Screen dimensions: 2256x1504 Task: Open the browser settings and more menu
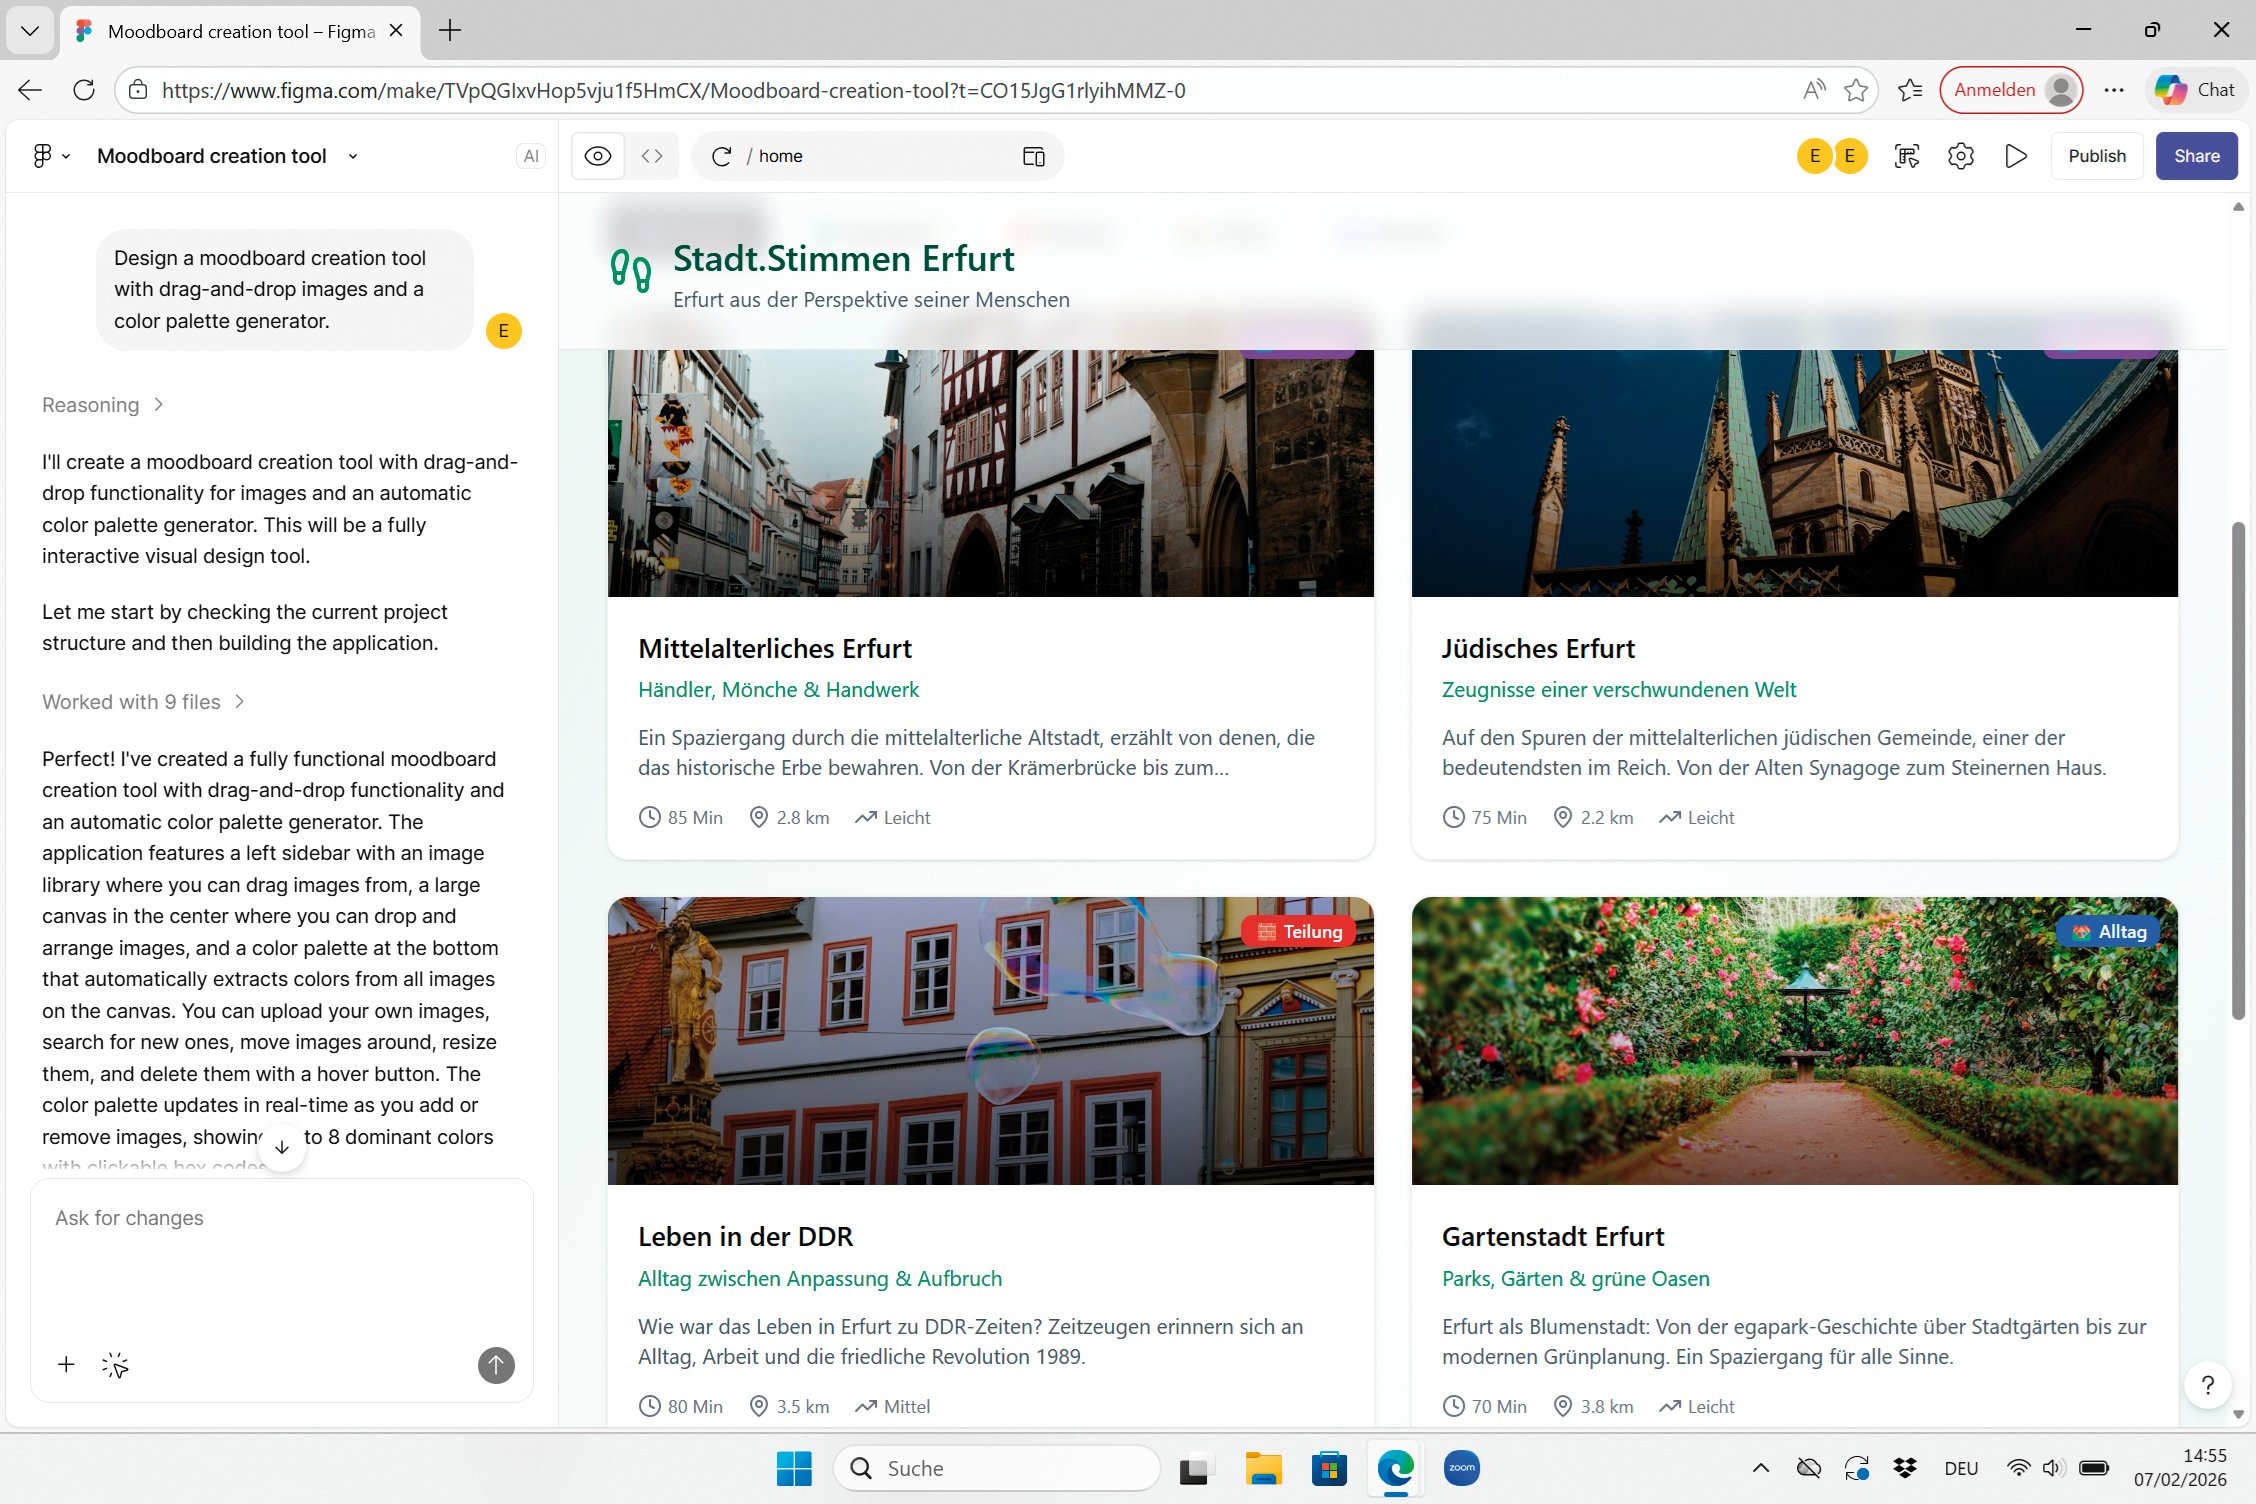2113,90
